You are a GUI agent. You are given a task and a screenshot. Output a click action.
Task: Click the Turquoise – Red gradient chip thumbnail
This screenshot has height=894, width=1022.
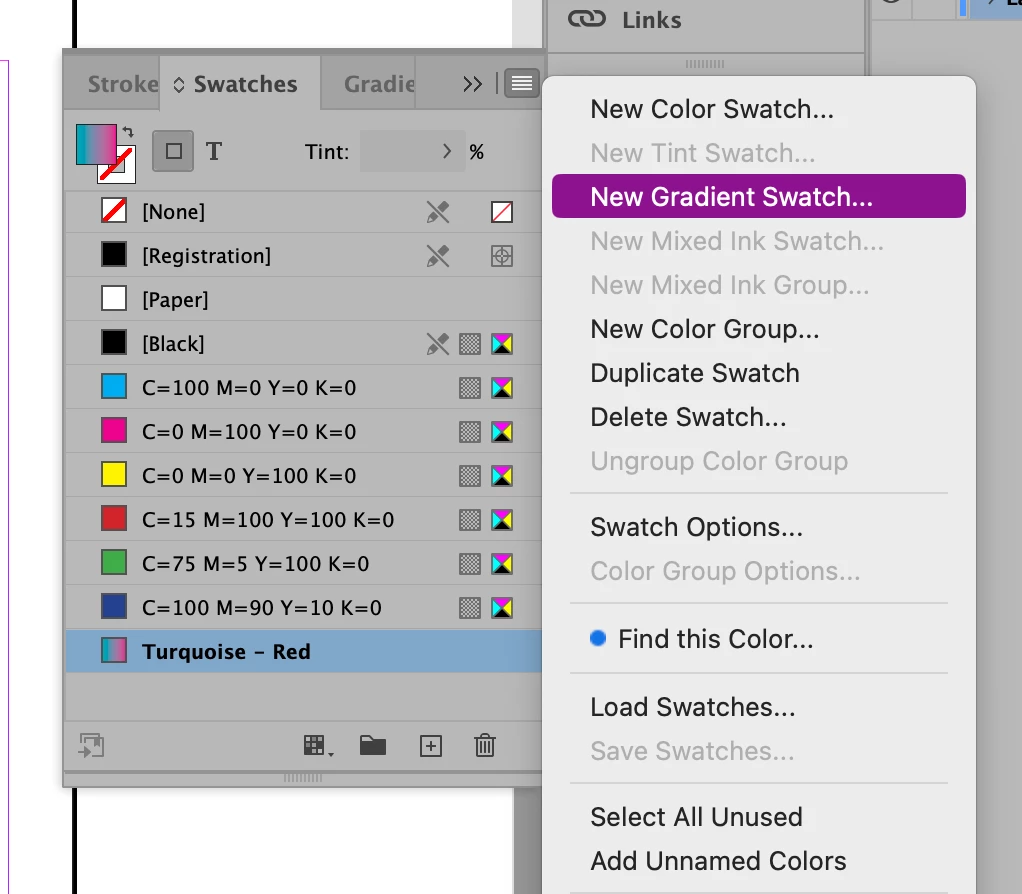pos(113,652)
